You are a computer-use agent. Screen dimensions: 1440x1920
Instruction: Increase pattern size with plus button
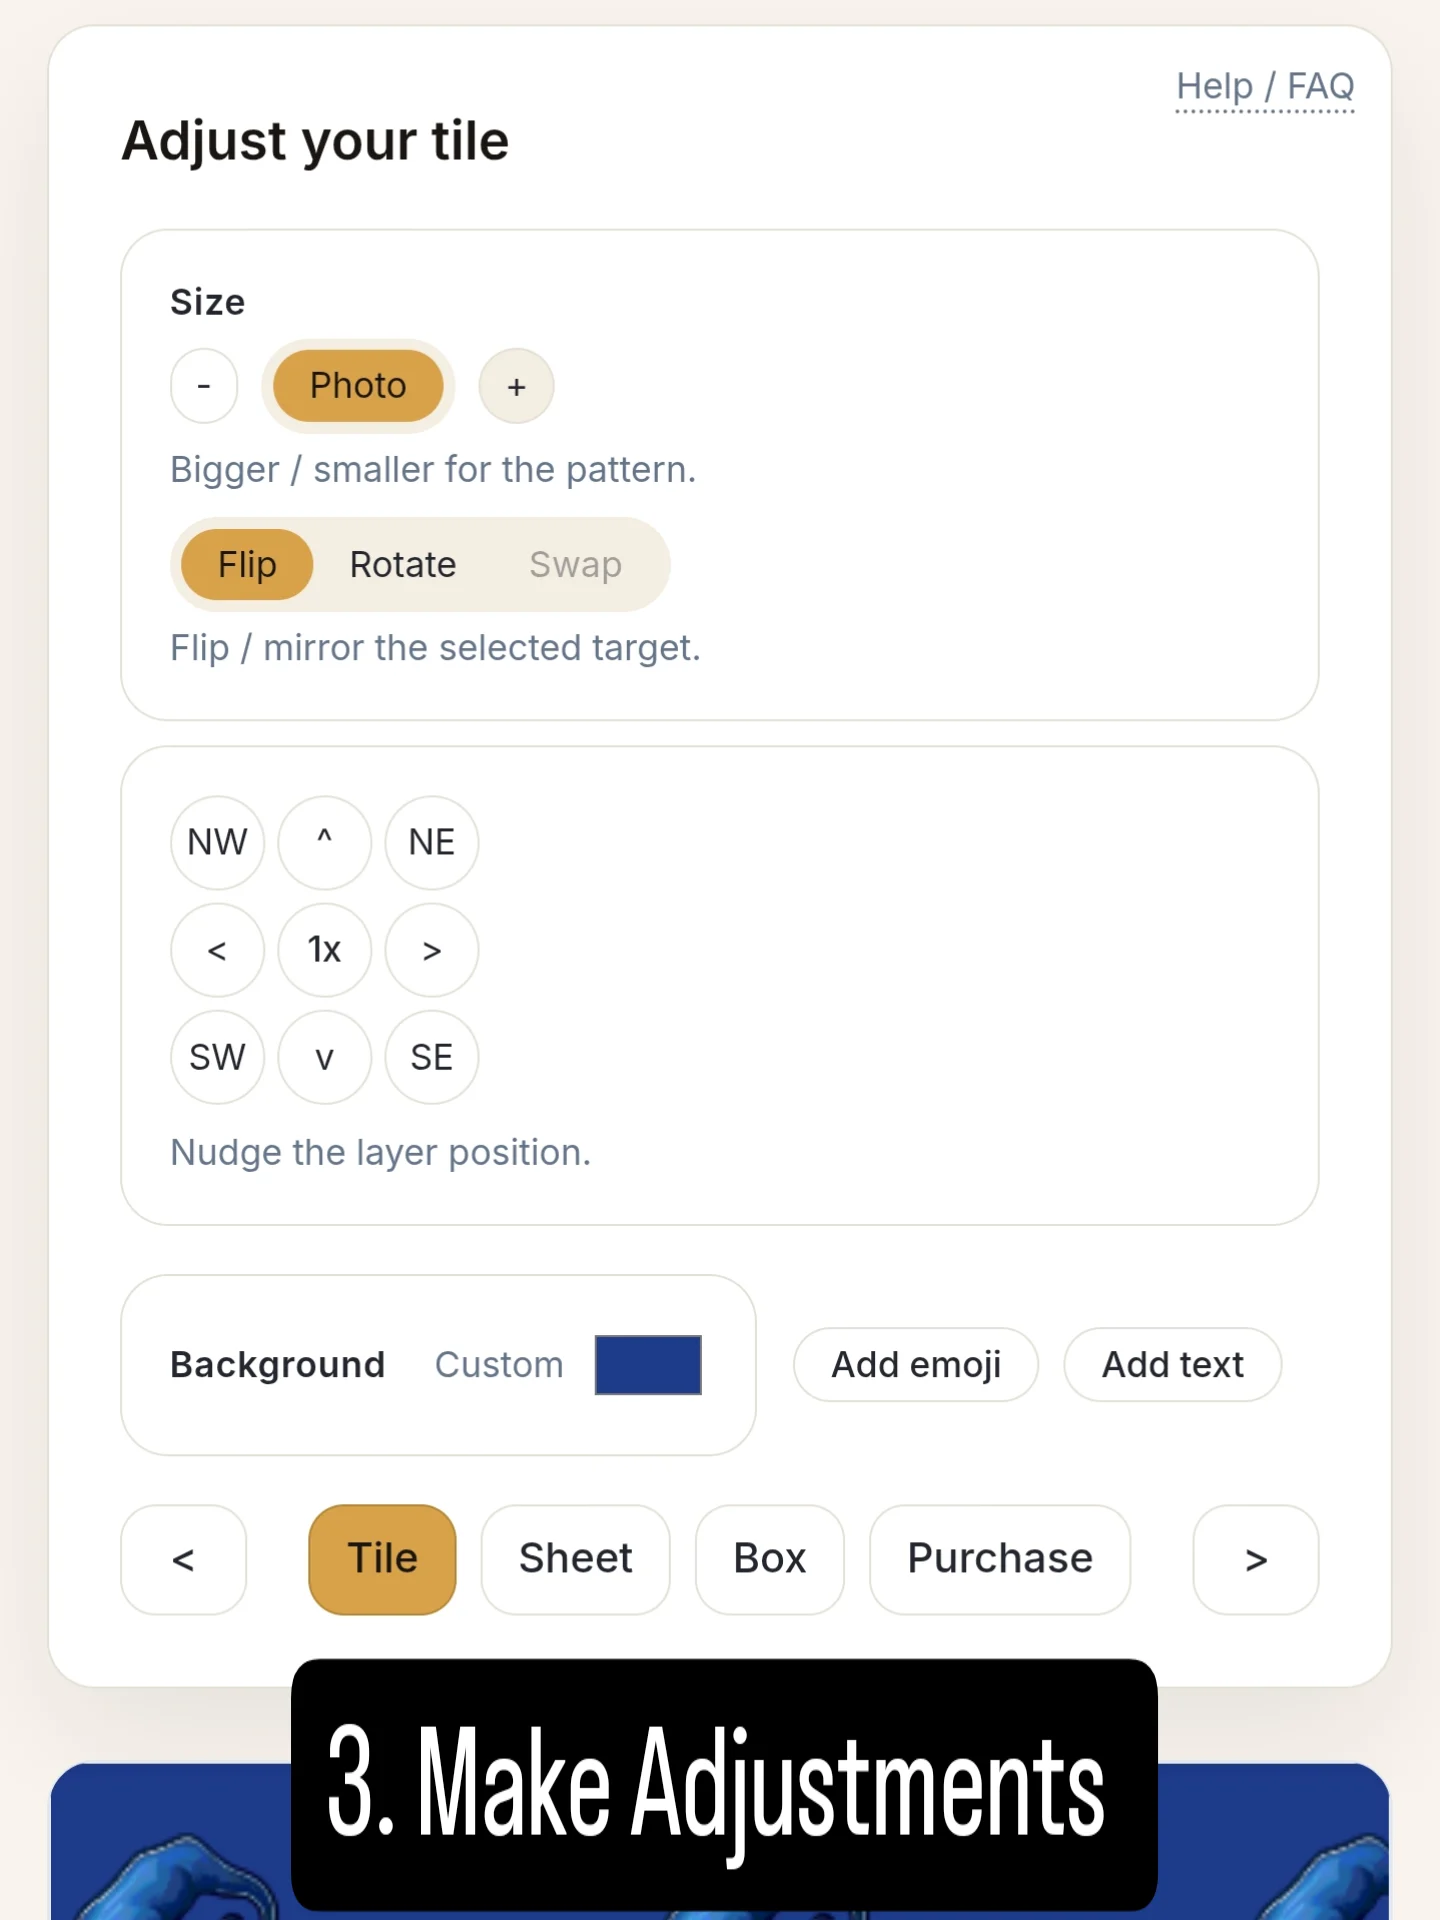click(x=516, y=386)
